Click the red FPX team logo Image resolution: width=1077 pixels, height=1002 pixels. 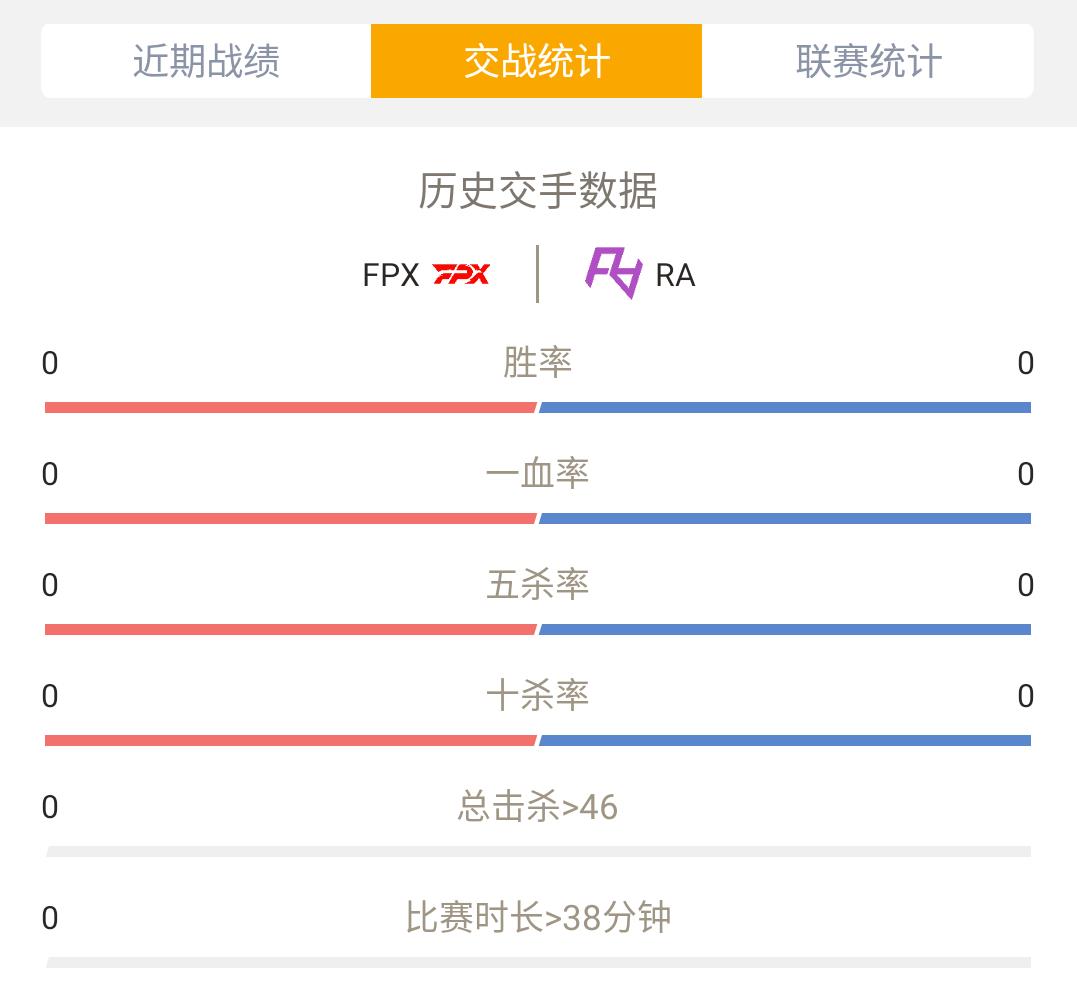pyautogui.click(x=461, y=274)
